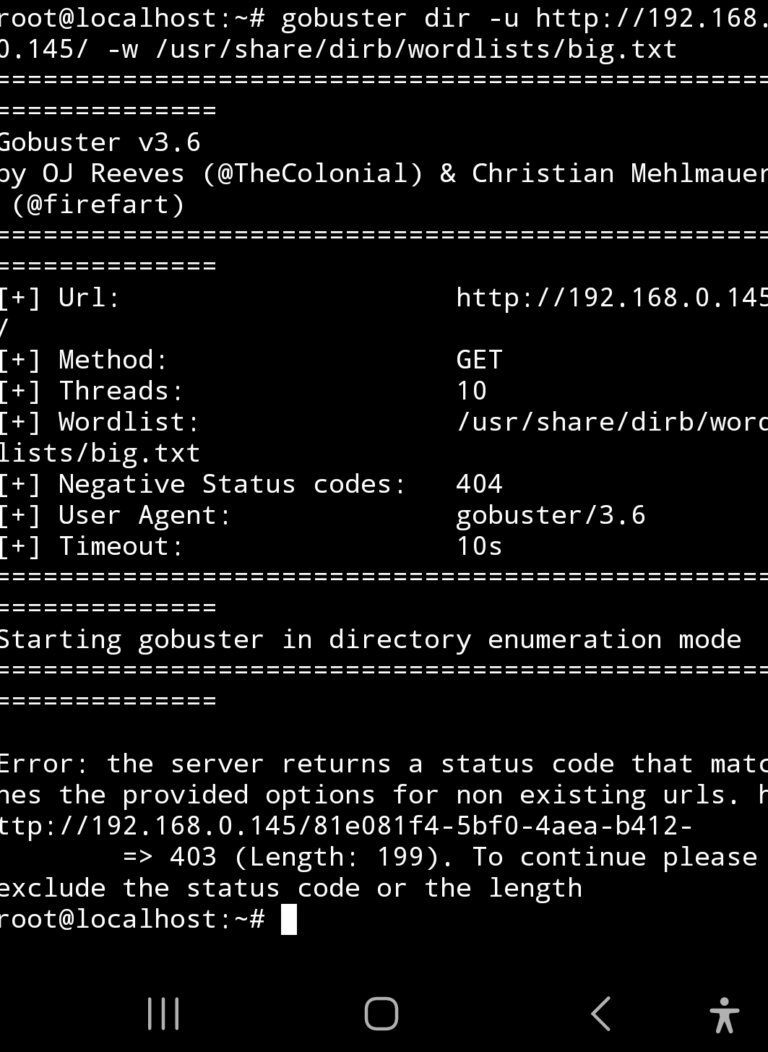Tap the 10s timeout value
This screenshot has width=768, height=1052.
(479, 546)
